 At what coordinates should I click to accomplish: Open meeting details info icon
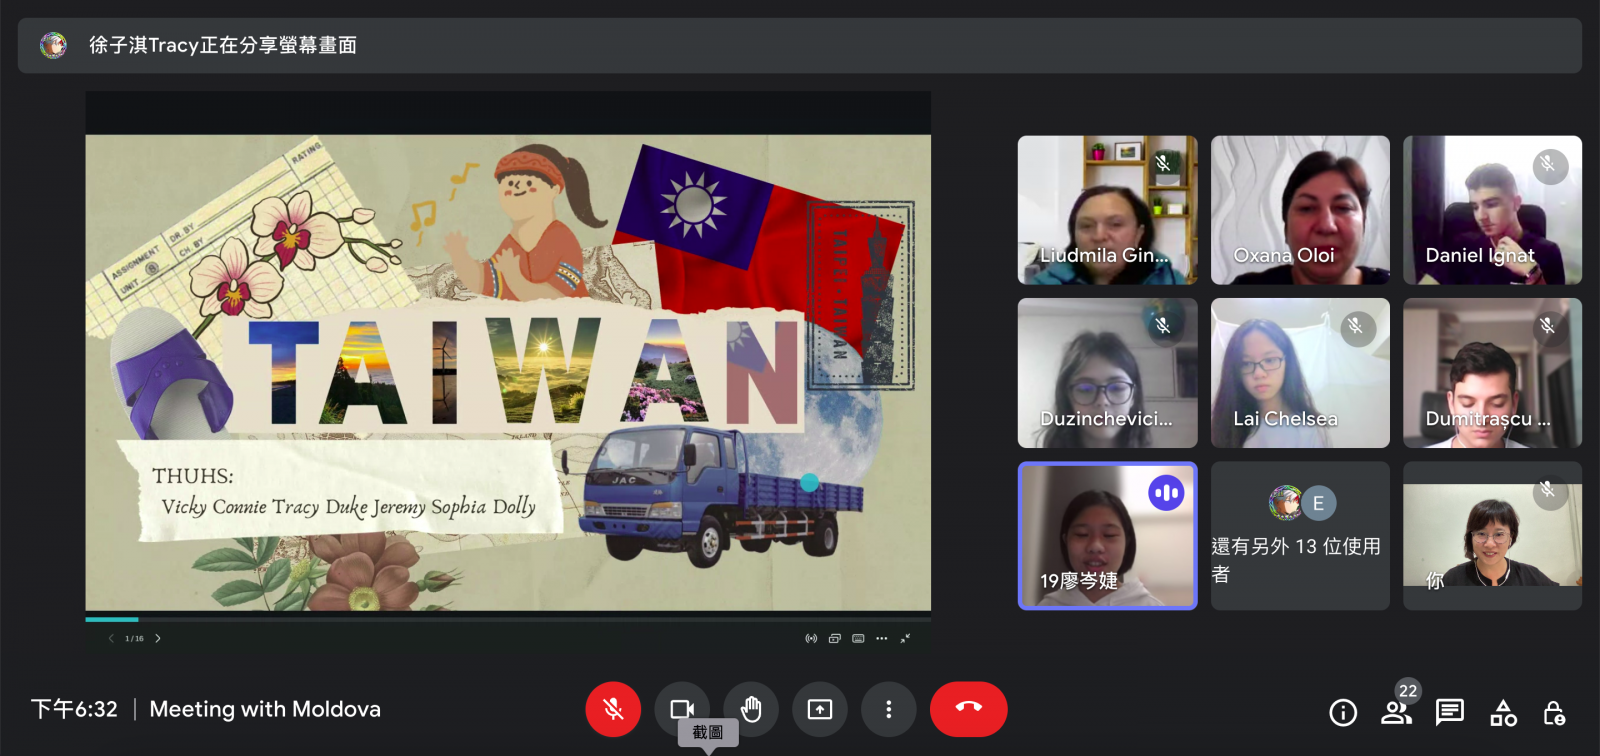click(1343, 712)
